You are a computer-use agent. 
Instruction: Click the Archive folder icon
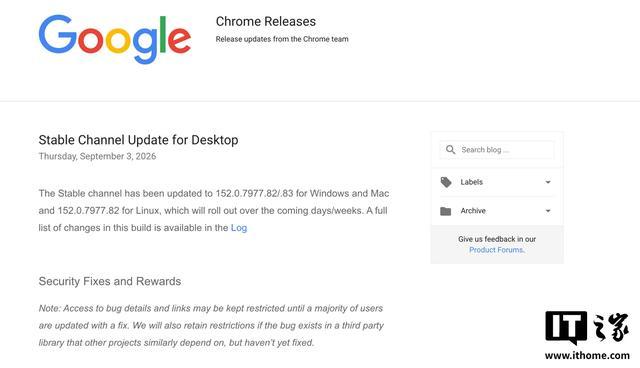(446, 211)
